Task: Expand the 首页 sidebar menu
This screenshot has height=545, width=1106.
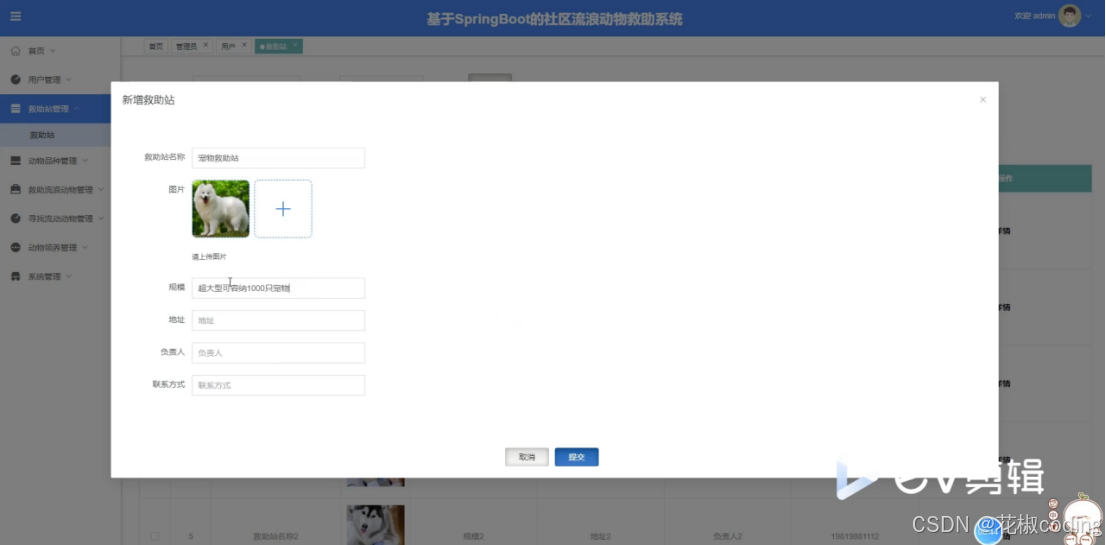Action: click(53, 51)
